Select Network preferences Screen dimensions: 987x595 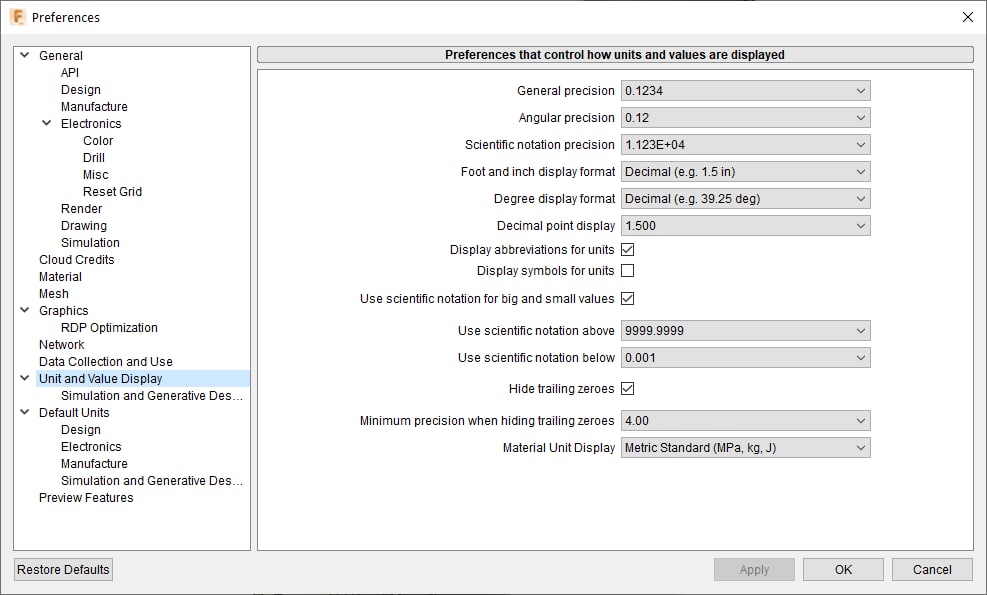pos(62,344)
